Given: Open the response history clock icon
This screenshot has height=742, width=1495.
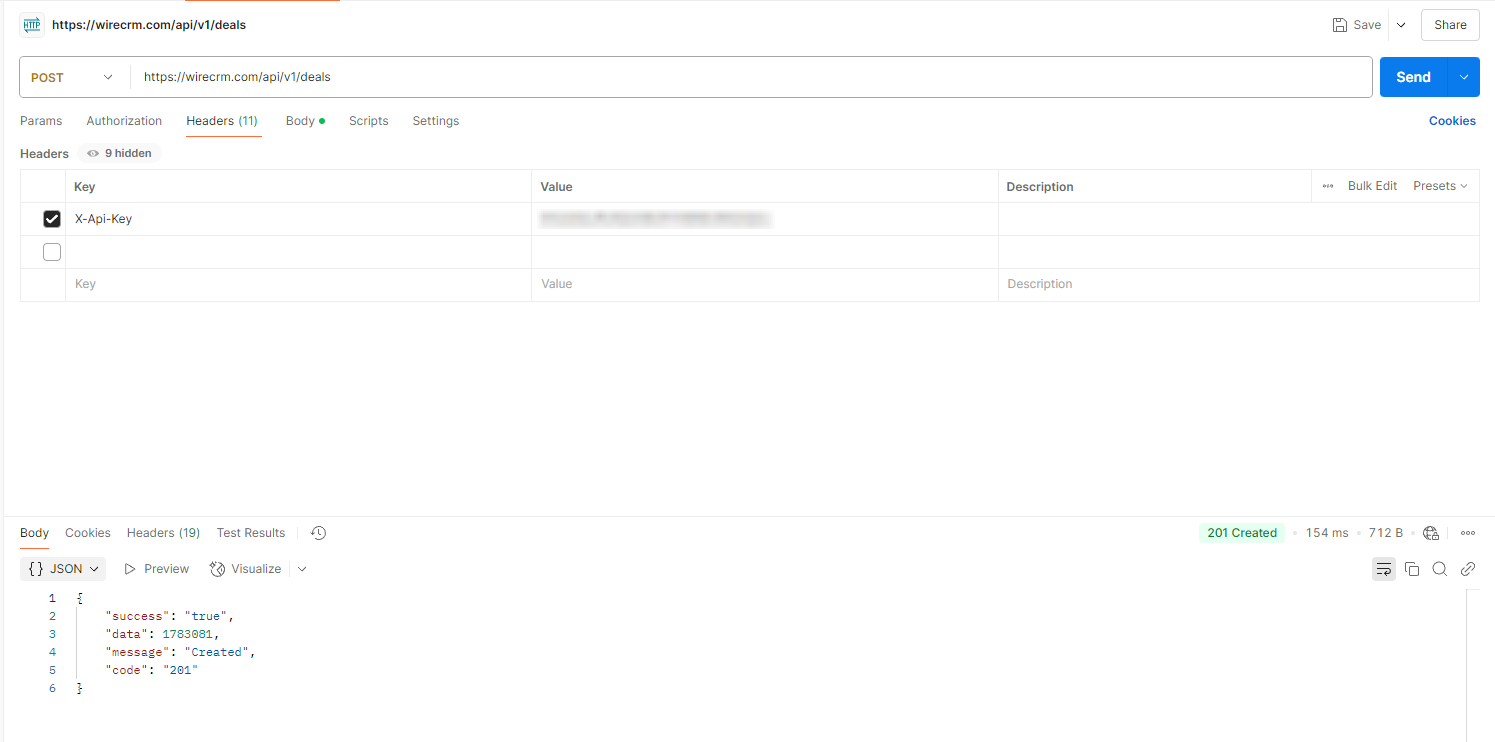Looking at the screenshot, I should coord(318,533).
